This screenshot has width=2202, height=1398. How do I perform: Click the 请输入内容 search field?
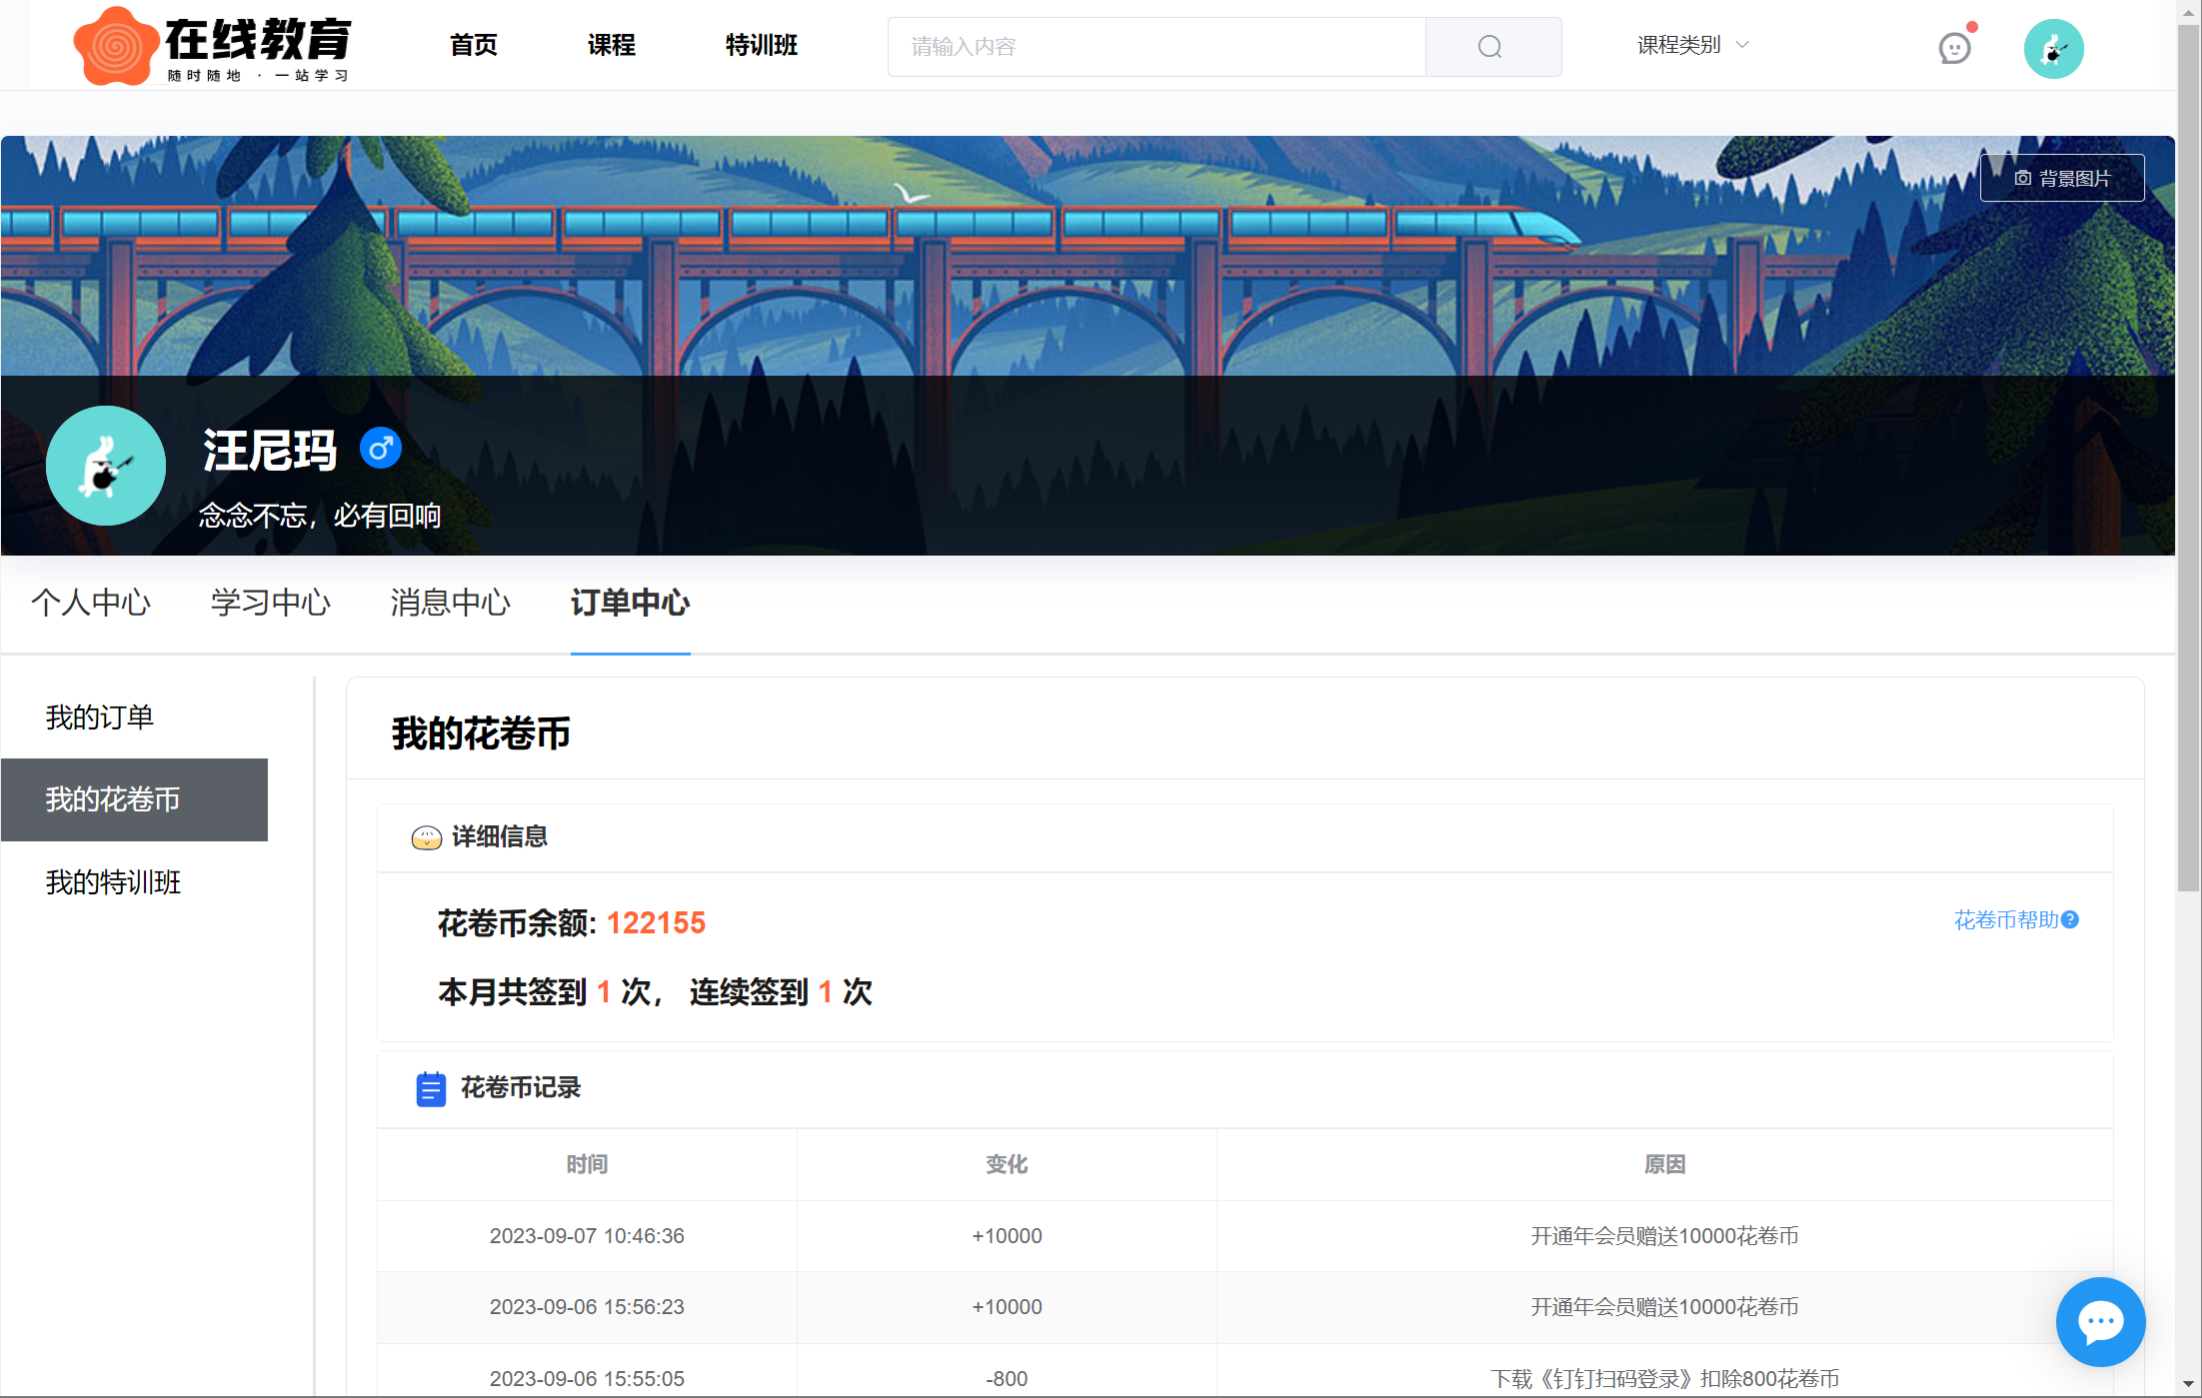[x=1155, y=47]
